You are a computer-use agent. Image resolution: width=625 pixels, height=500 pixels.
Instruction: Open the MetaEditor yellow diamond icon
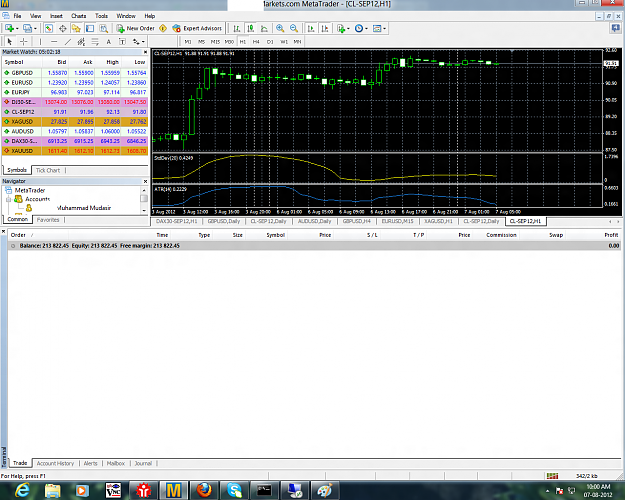click(x=163, y=28)
